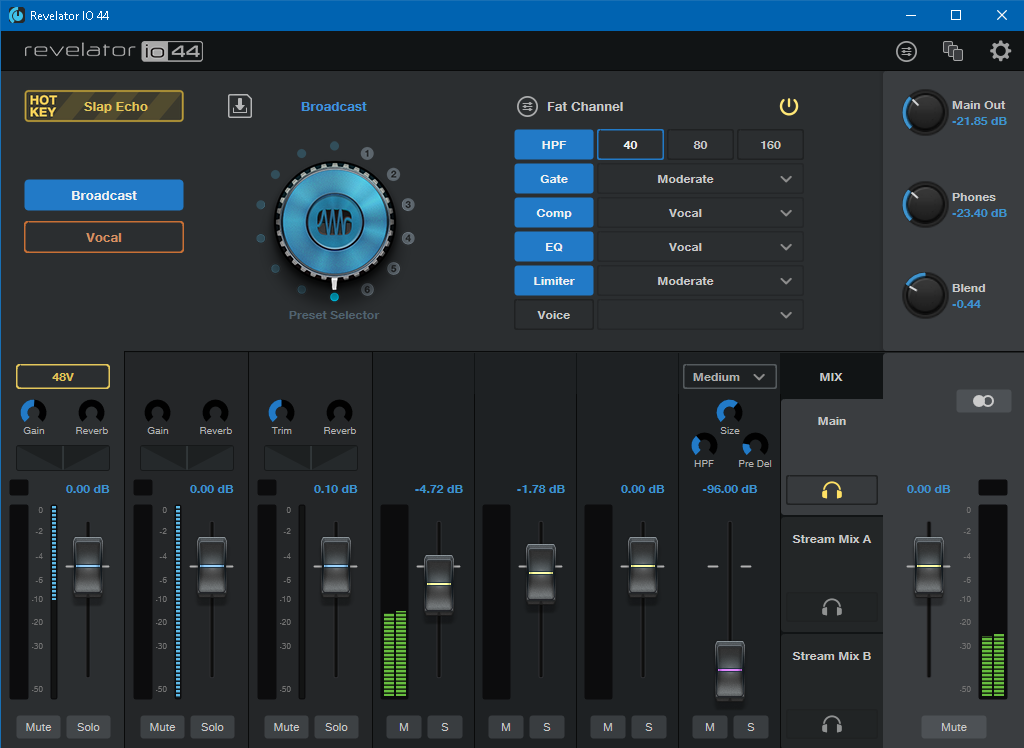Click M on the -4.72 dB channel
The height and width of the screenshot is (748, 1024).
[404, 726]
